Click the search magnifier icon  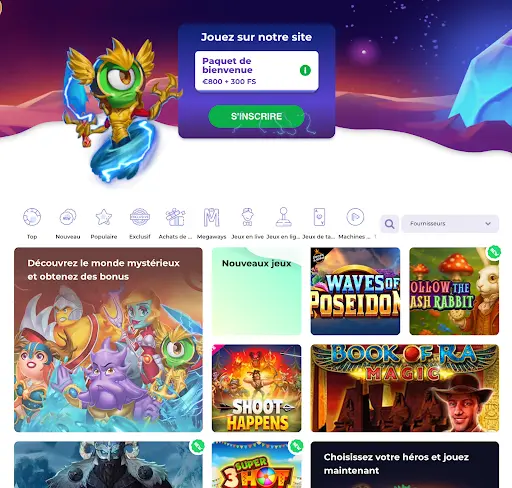tap(389, 224)
